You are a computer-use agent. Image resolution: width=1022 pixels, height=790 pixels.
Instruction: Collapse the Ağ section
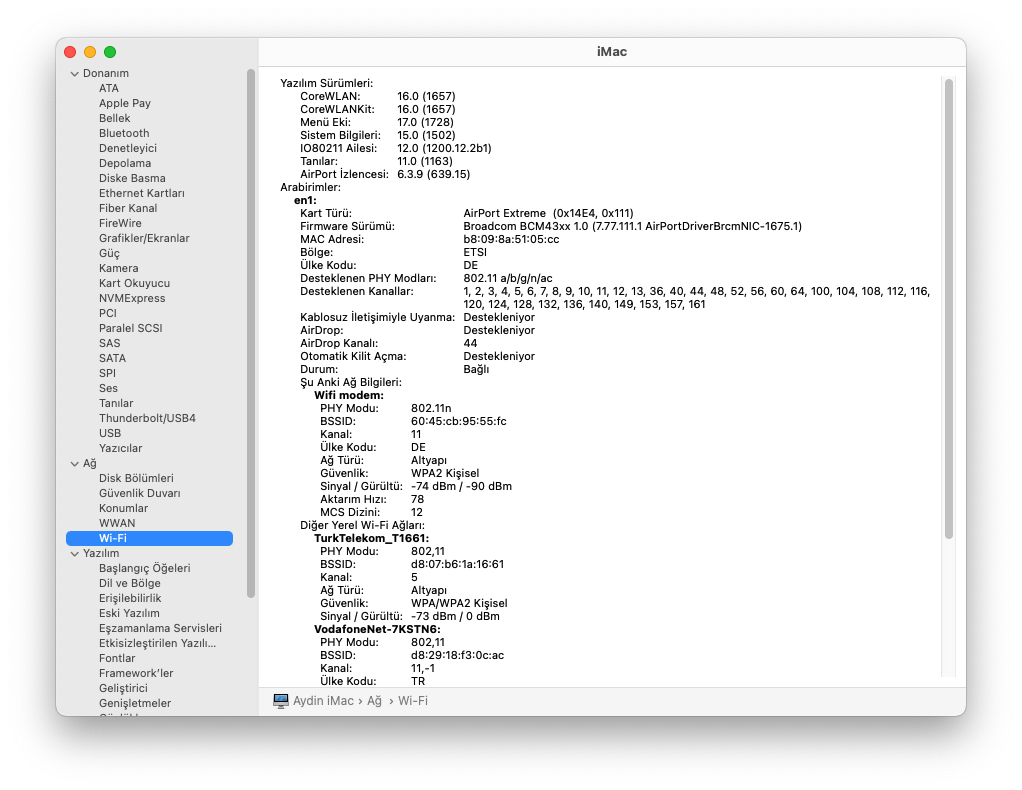point(74,463)
